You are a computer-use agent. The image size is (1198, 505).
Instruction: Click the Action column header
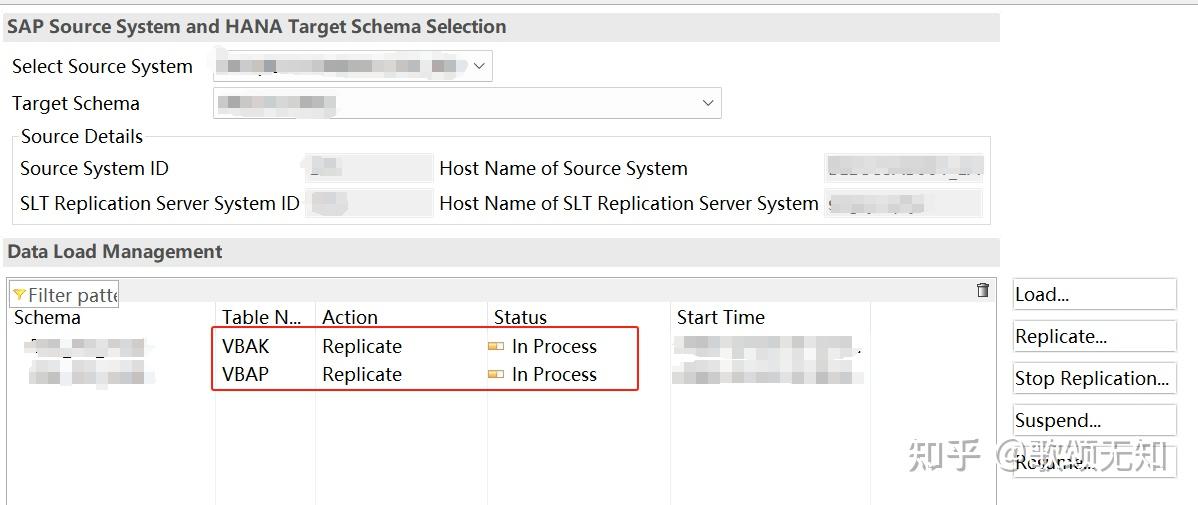350,318
